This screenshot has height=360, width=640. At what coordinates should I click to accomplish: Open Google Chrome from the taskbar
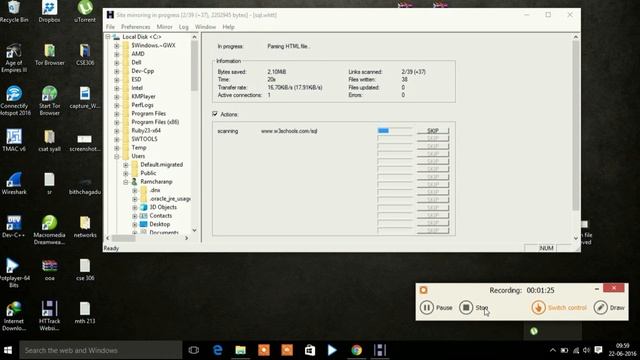pyautogui.click(x=356, y=350)
